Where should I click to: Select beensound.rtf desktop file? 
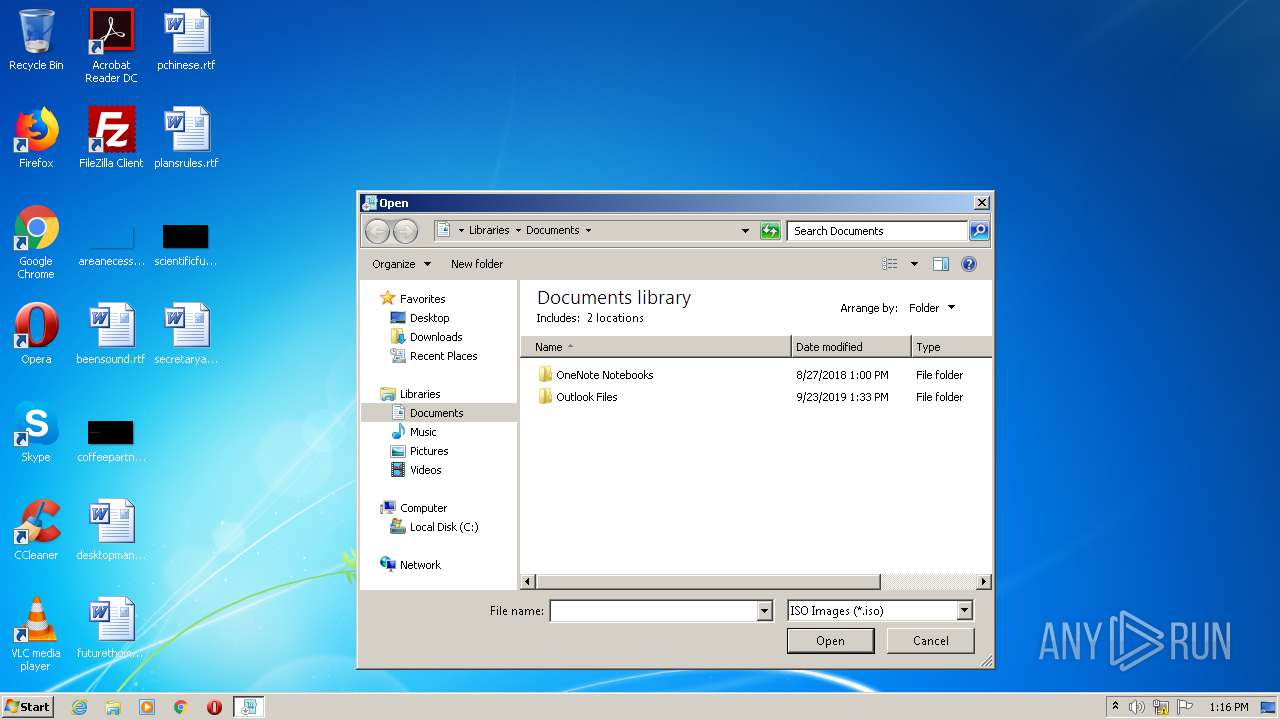click(111, 334)
